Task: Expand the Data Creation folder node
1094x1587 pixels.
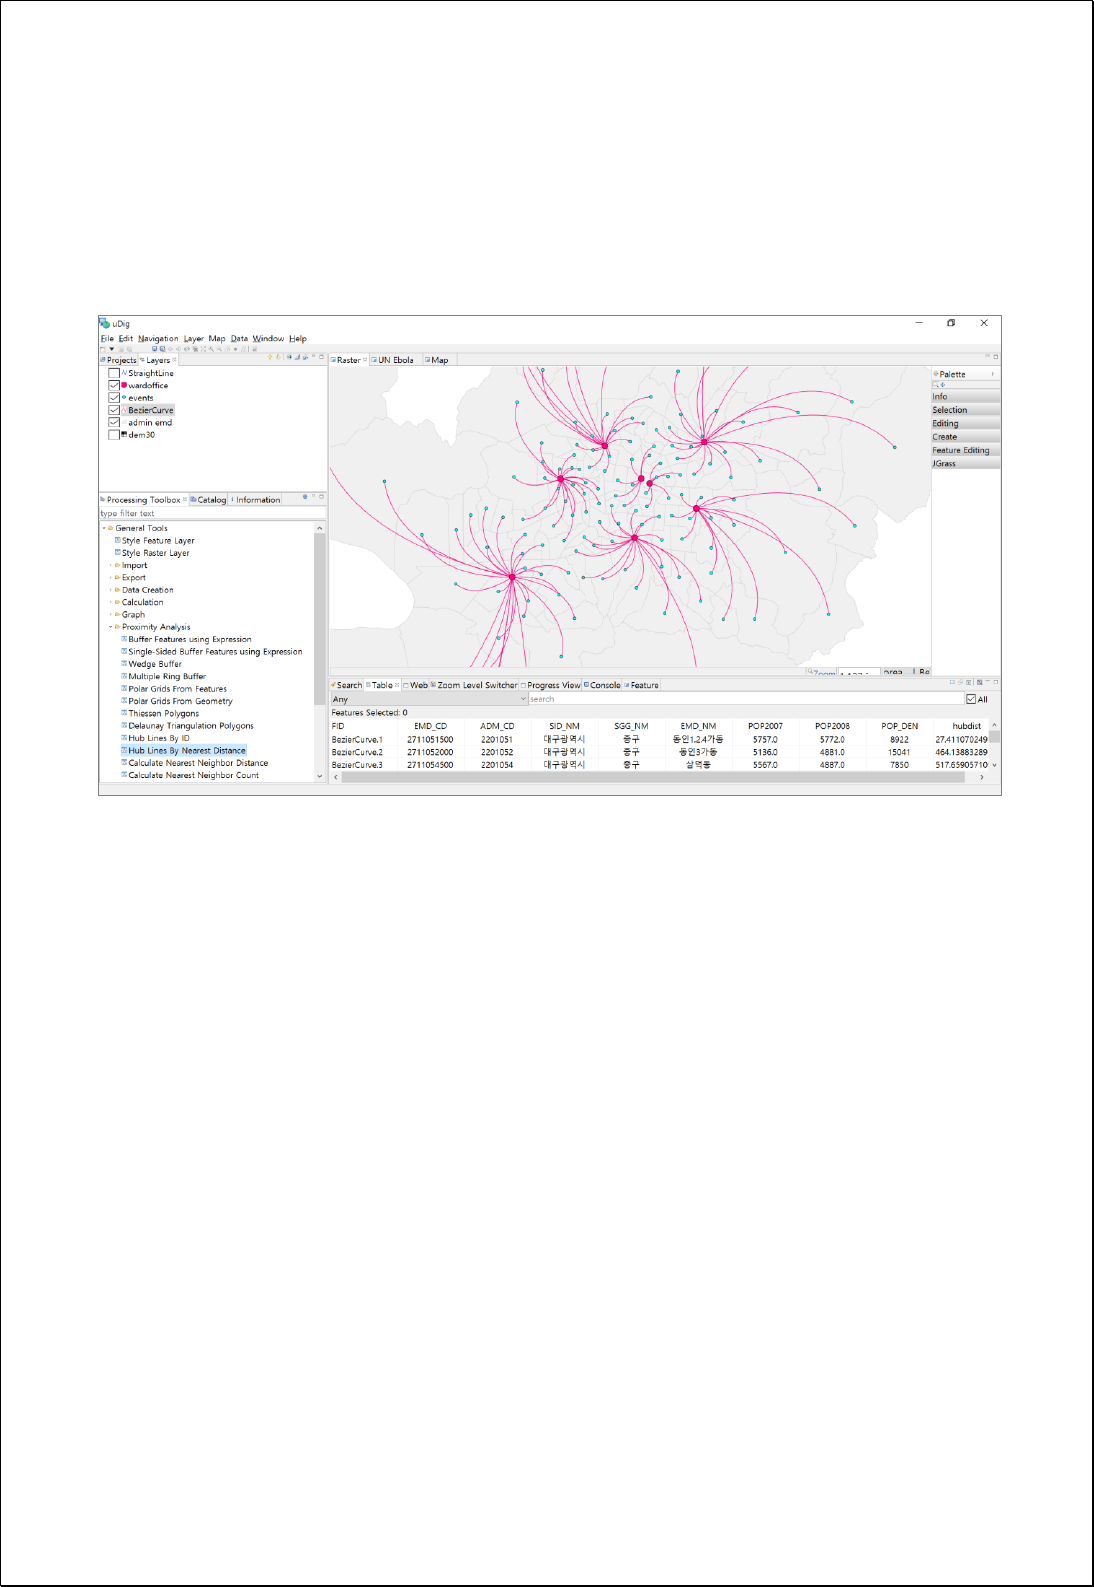Action: click(111, 590)
